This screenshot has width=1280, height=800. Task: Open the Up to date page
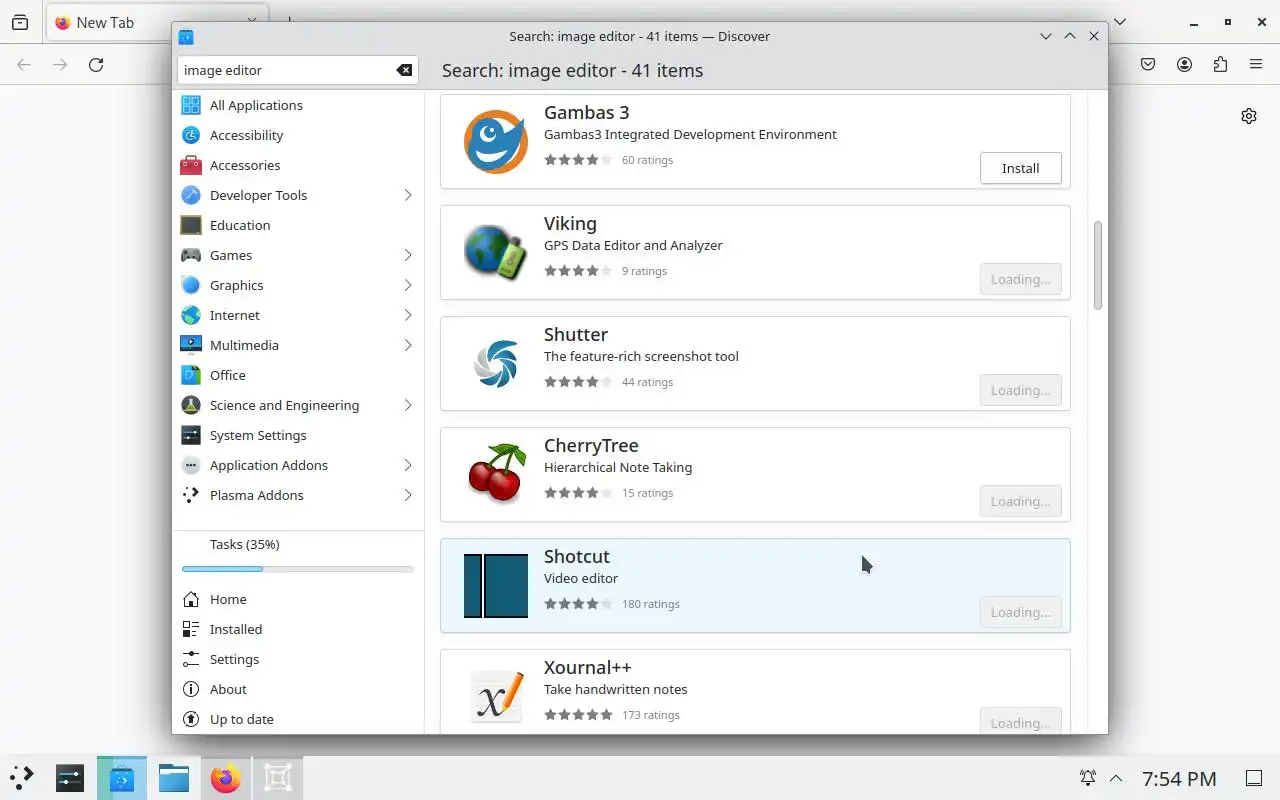pos(298,719)
